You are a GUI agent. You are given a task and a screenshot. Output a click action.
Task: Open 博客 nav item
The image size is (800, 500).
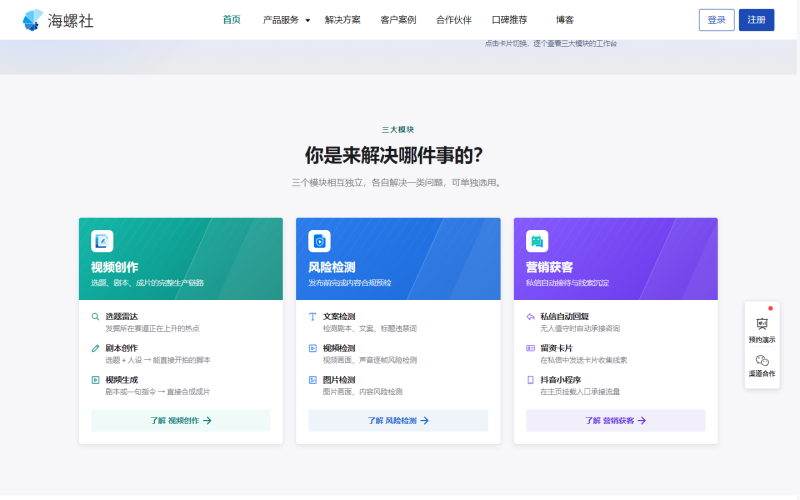point(565,20)
